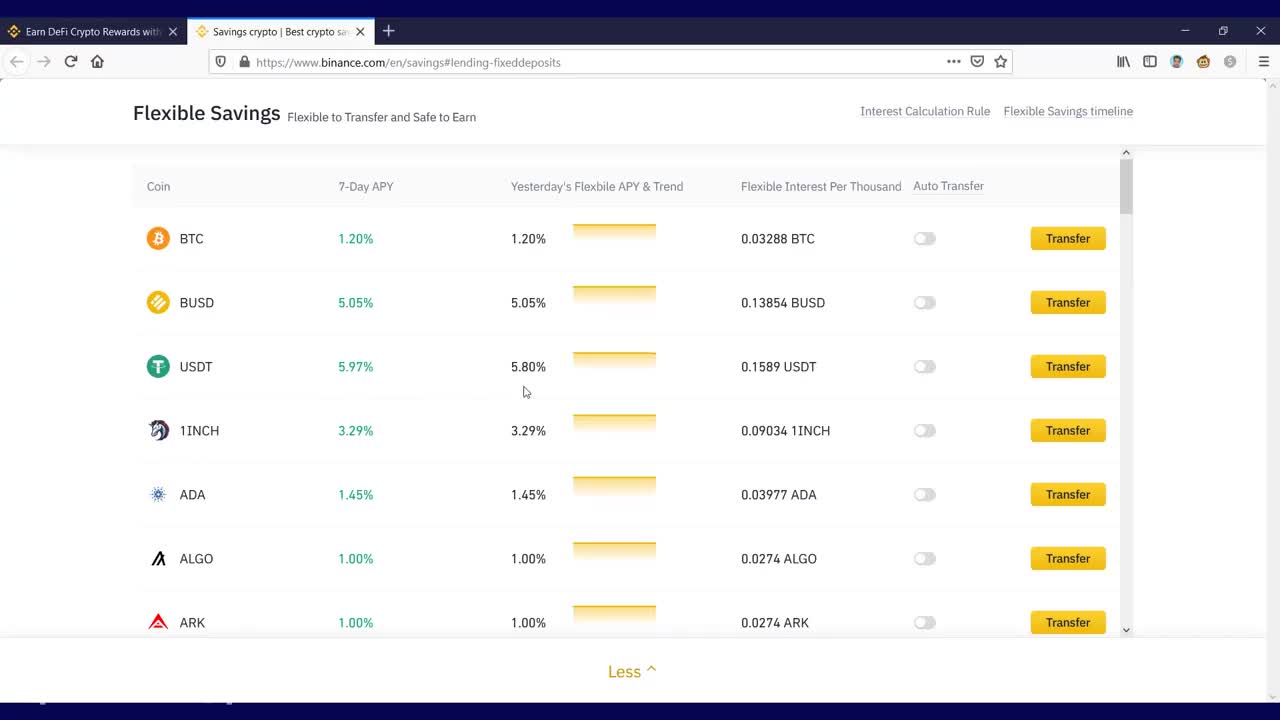Switch to the Earn DeFi Crypto Rewards tab
Viewport: 1280px width, 720px height.
tap(92, 31)
